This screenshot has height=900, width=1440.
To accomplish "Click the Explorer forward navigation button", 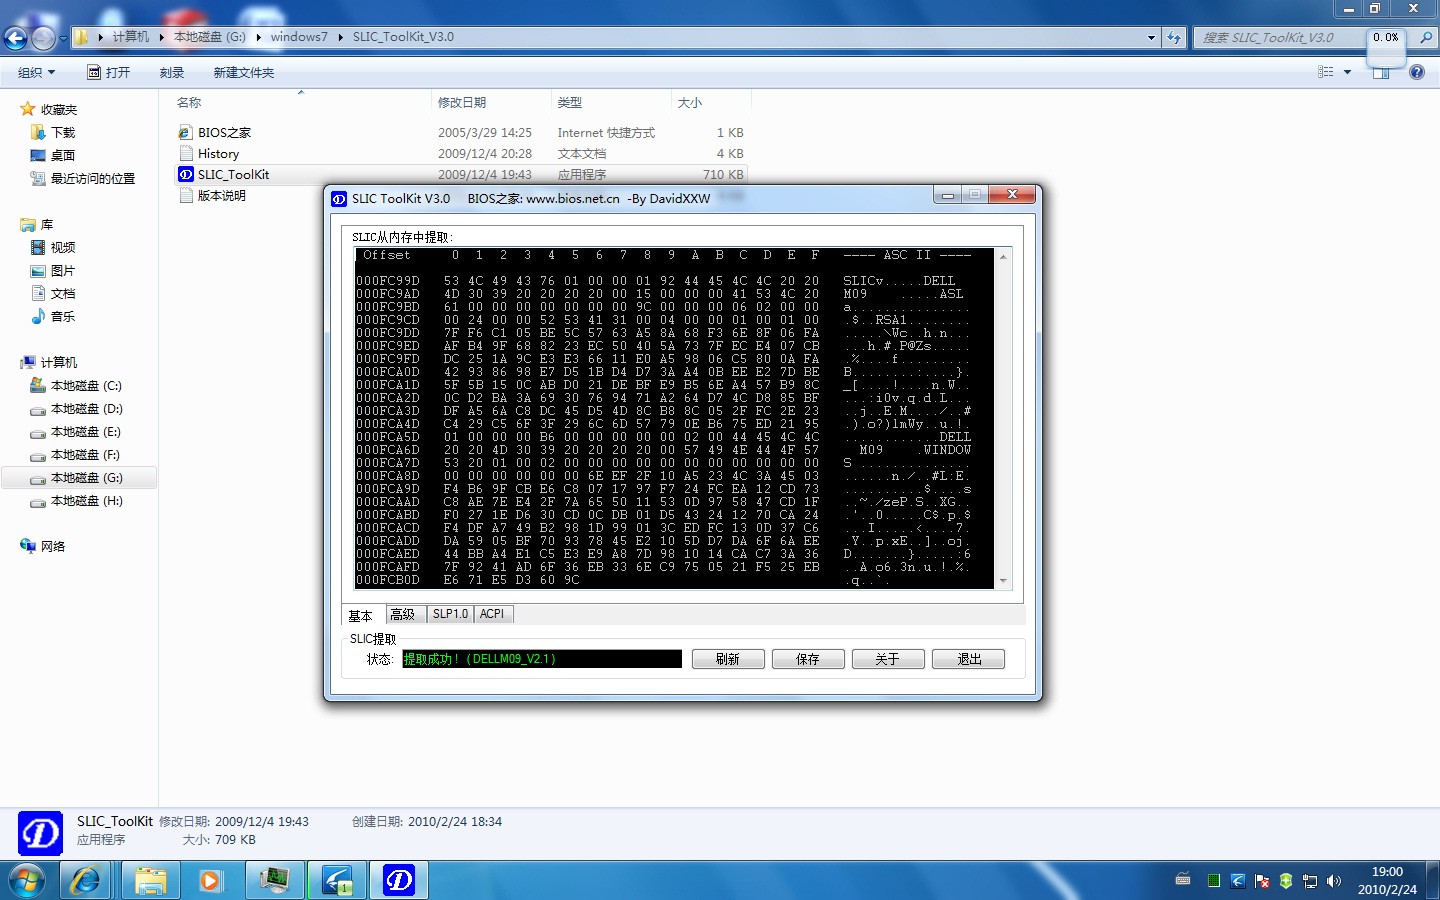I will click(43, 38).
